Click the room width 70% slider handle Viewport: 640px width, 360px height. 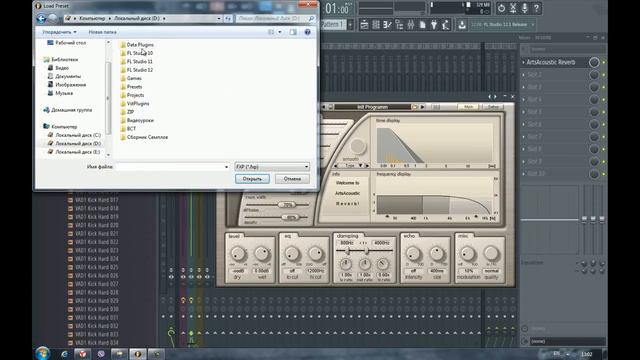point(288,205)
